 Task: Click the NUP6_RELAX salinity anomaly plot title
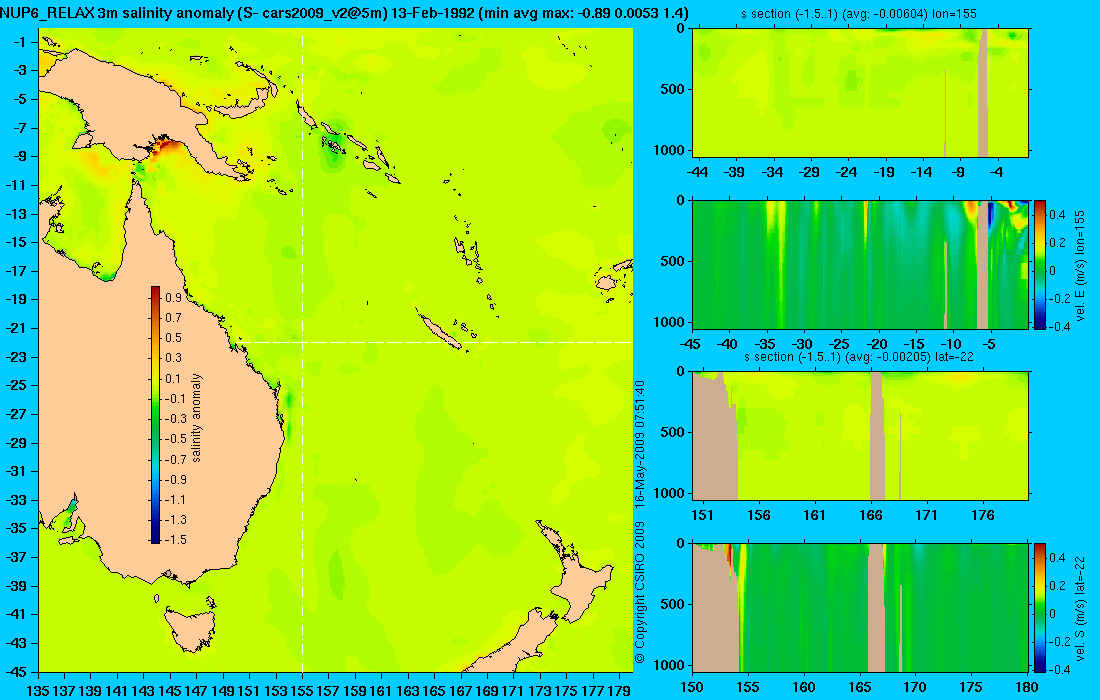point(344,13)
